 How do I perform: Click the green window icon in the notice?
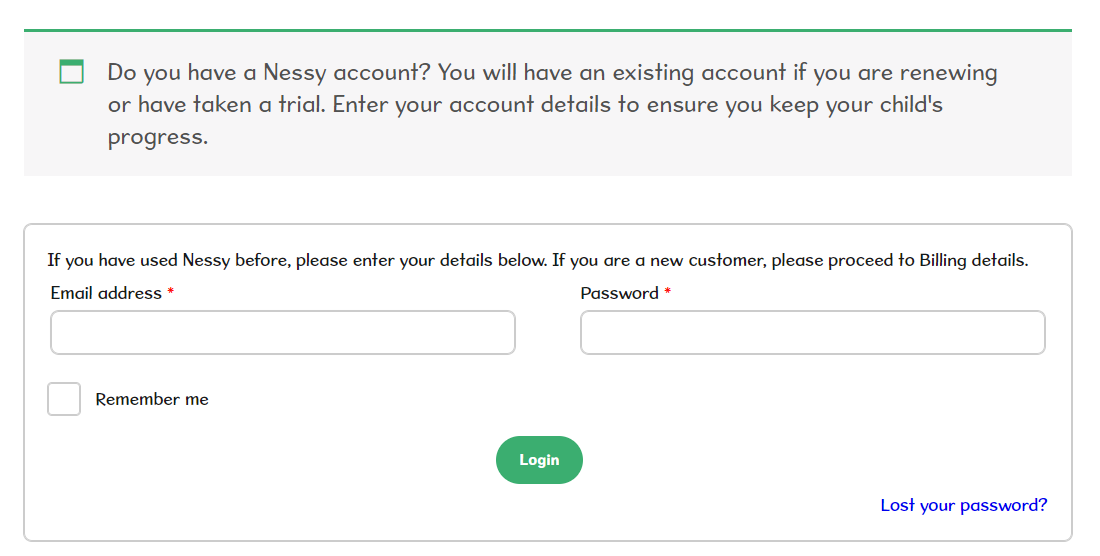click(72, 72)
